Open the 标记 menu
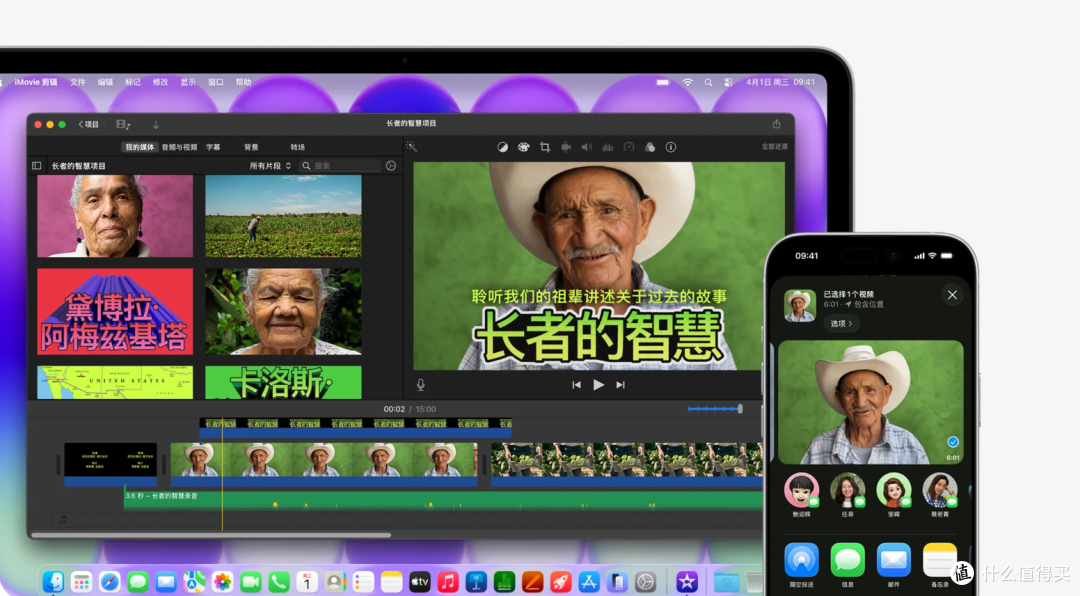Image resolution: width=1080 pixels, height=596 pixels. tap(133, 82)
